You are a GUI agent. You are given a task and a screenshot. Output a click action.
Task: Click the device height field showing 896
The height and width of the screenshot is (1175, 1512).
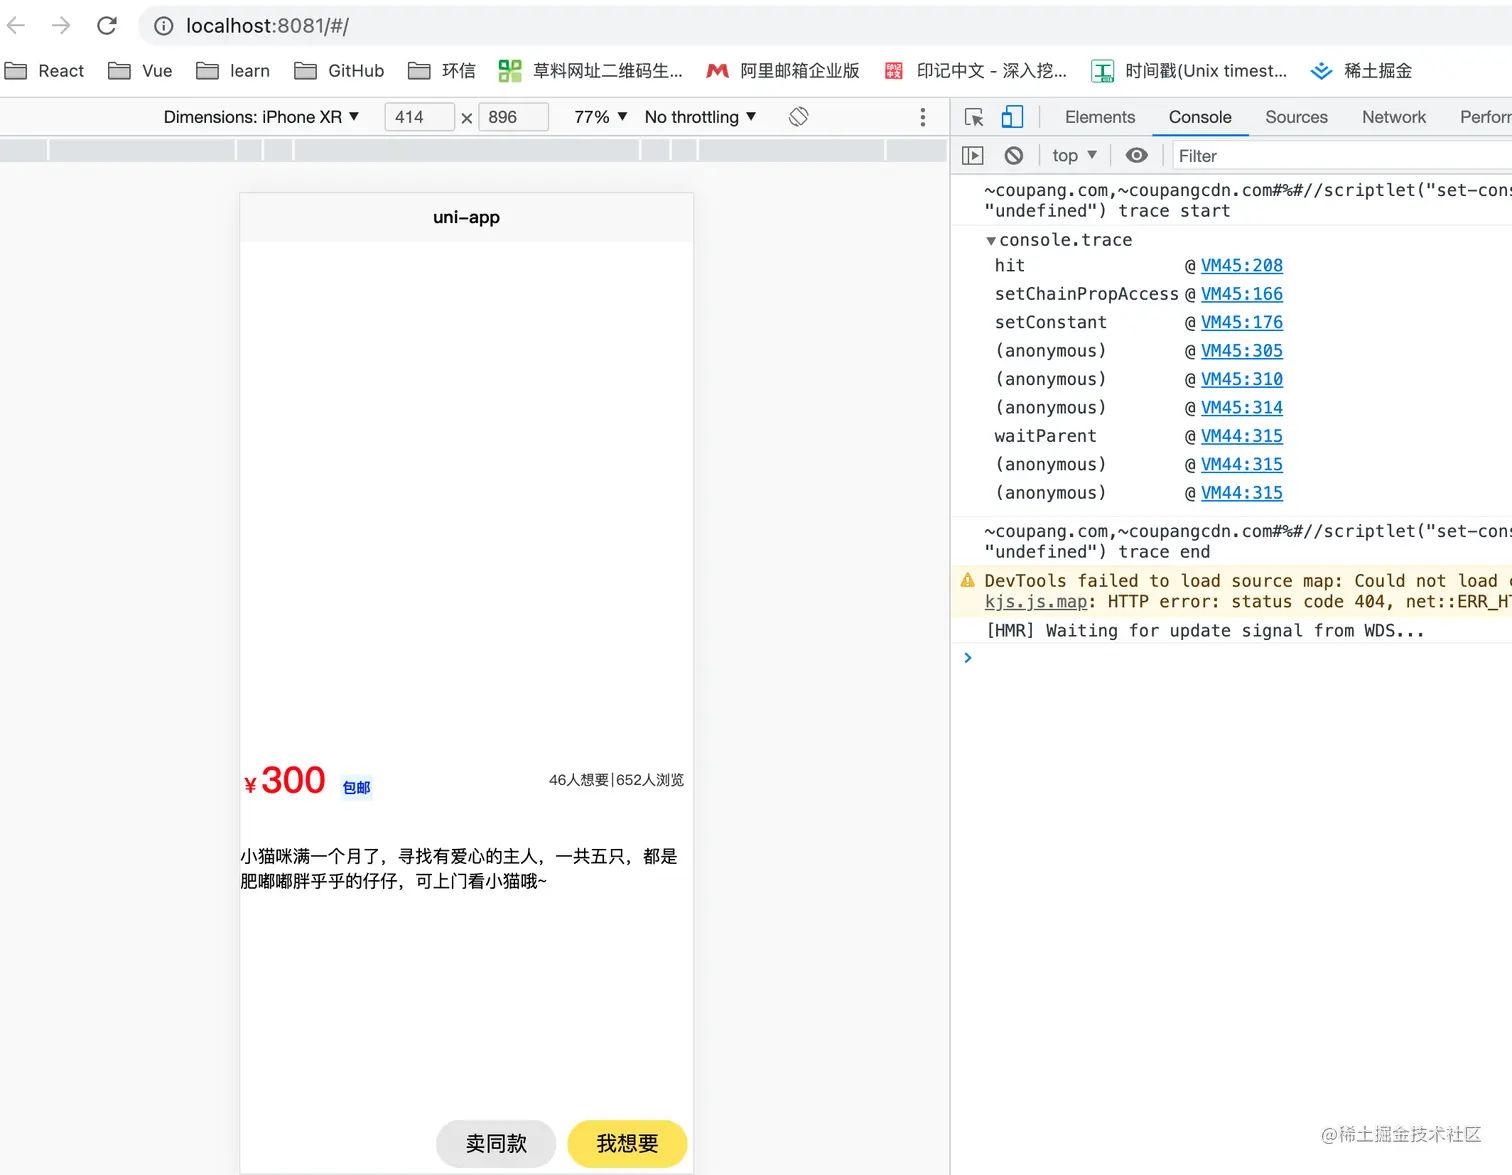click(513, 117)
